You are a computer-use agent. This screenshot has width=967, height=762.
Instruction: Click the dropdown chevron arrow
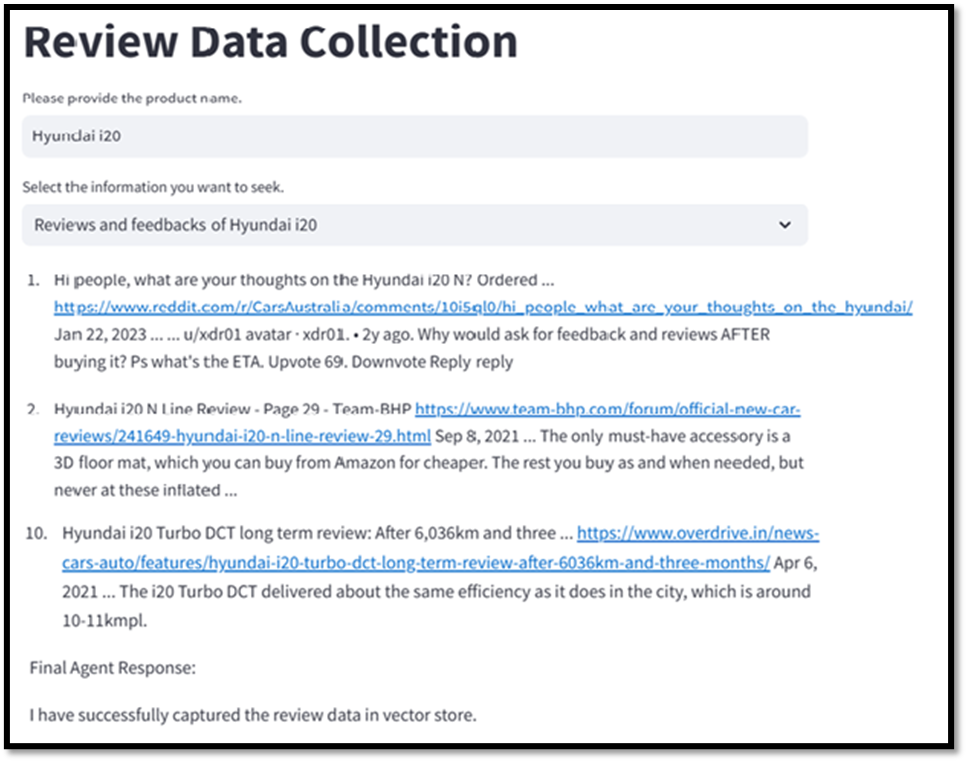pyautogui.click(x=787, y=225)
